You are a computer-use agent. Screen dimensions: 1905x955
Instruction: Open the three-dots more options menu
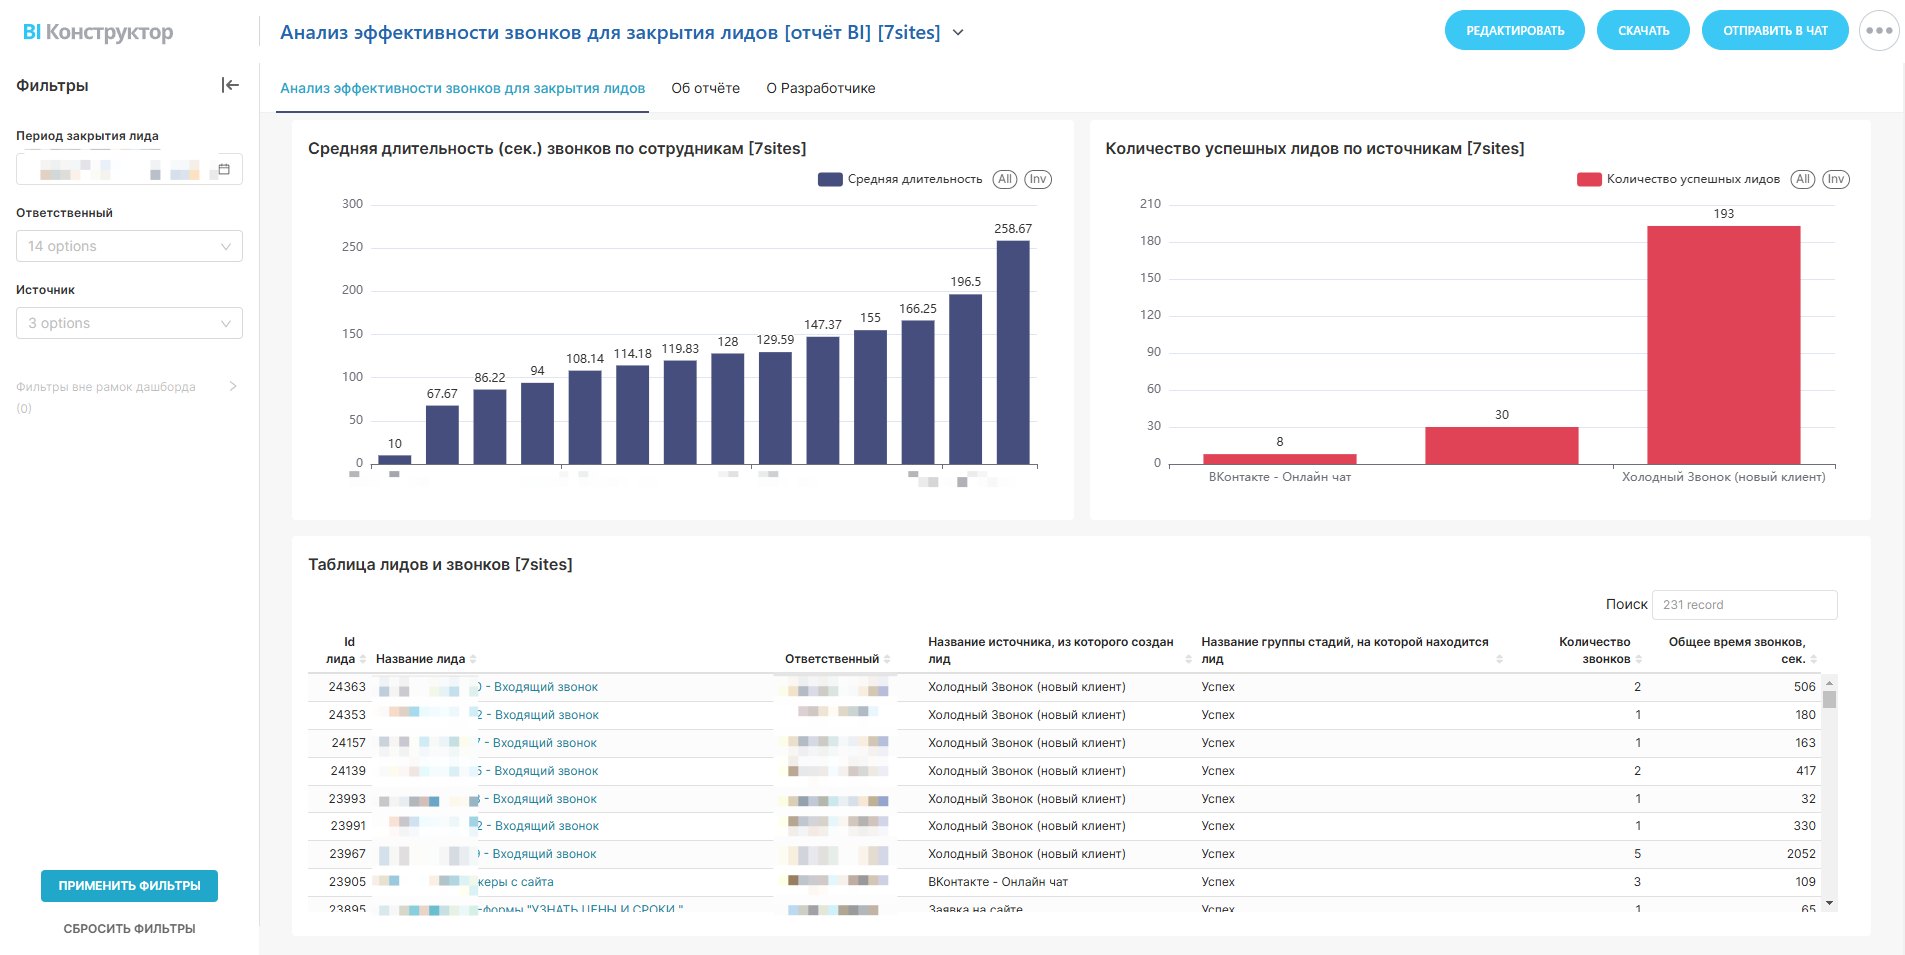tap(1879, 30)
